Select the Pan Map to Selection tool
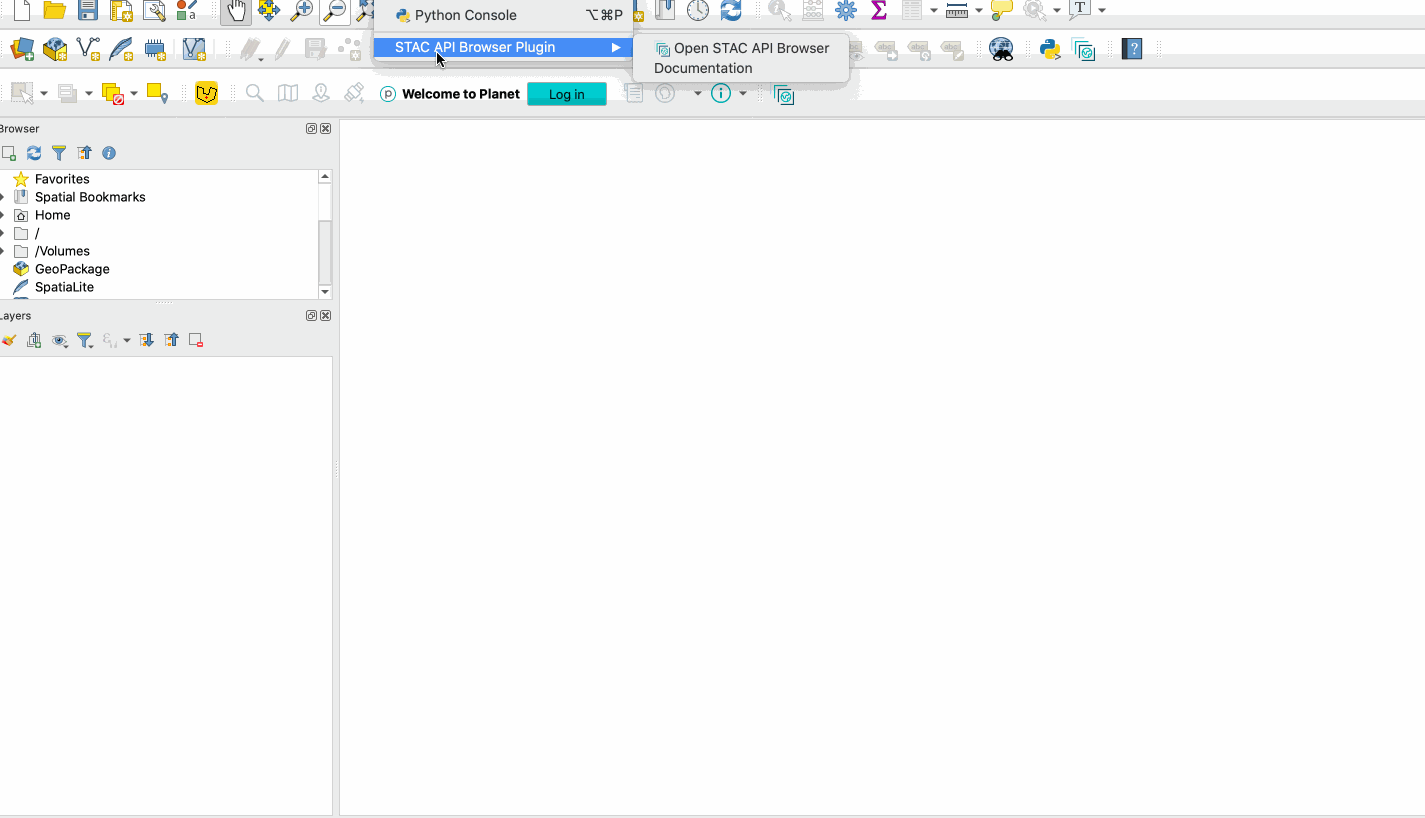The height and width of the screenshot is (818, 1425). 268,11
